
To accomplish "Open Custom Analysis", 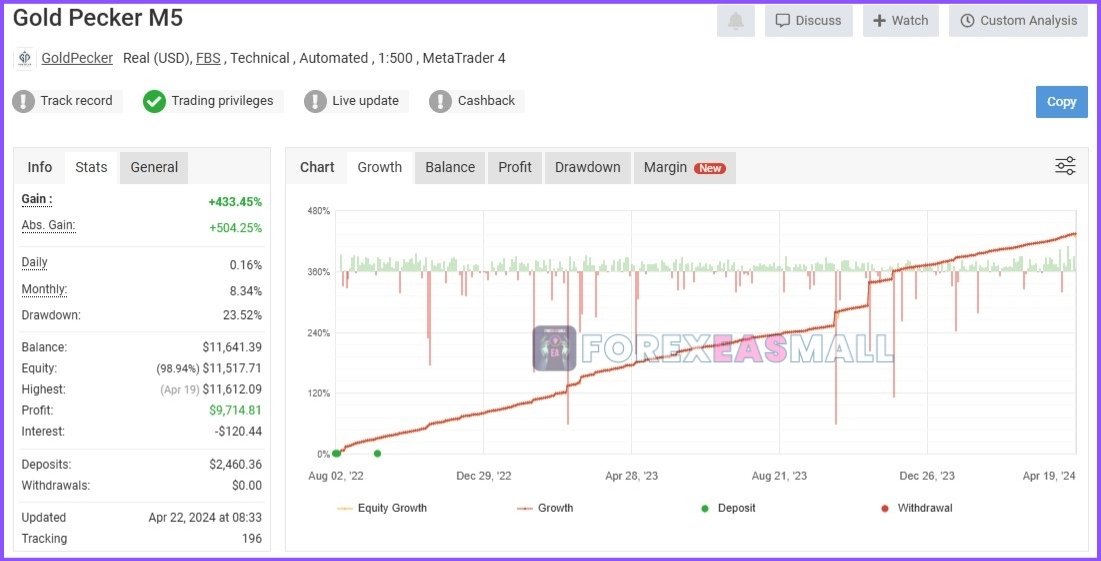I will [x=1018, y=21].
